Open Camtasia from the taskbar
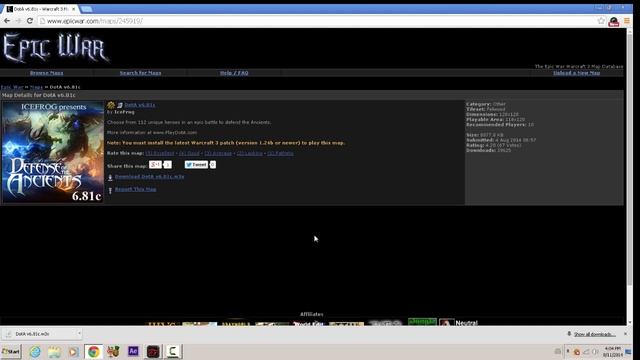This screenshot has height=360, width=640. (173, 351)
